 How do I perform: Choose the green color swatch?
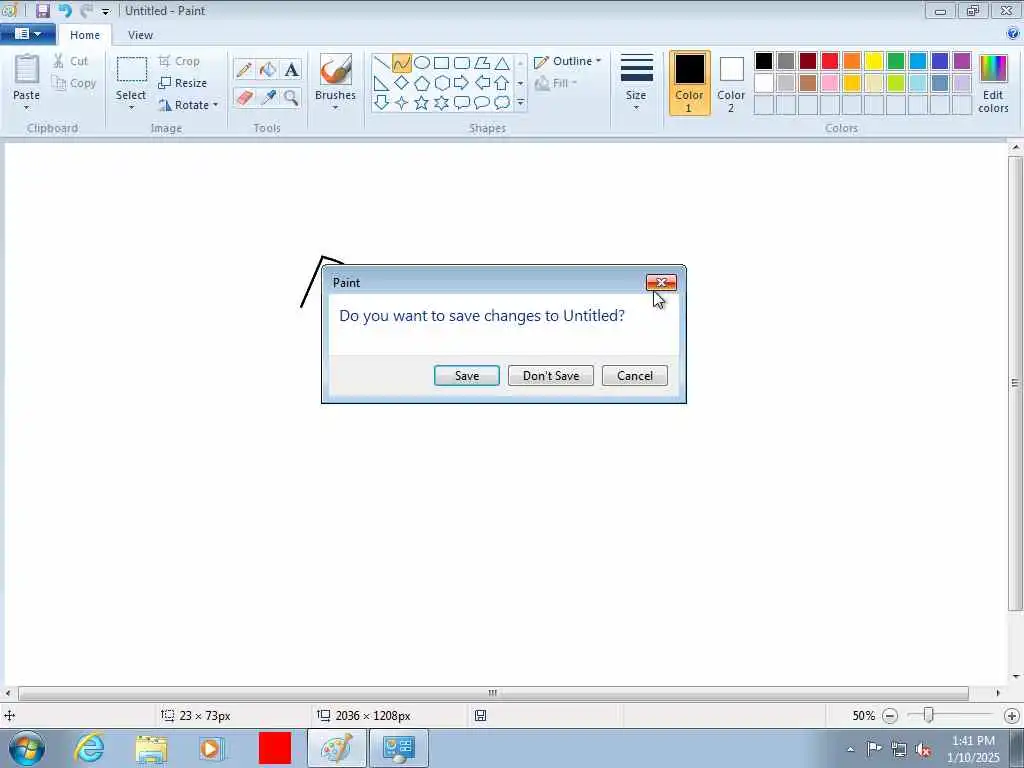point(896,61)
